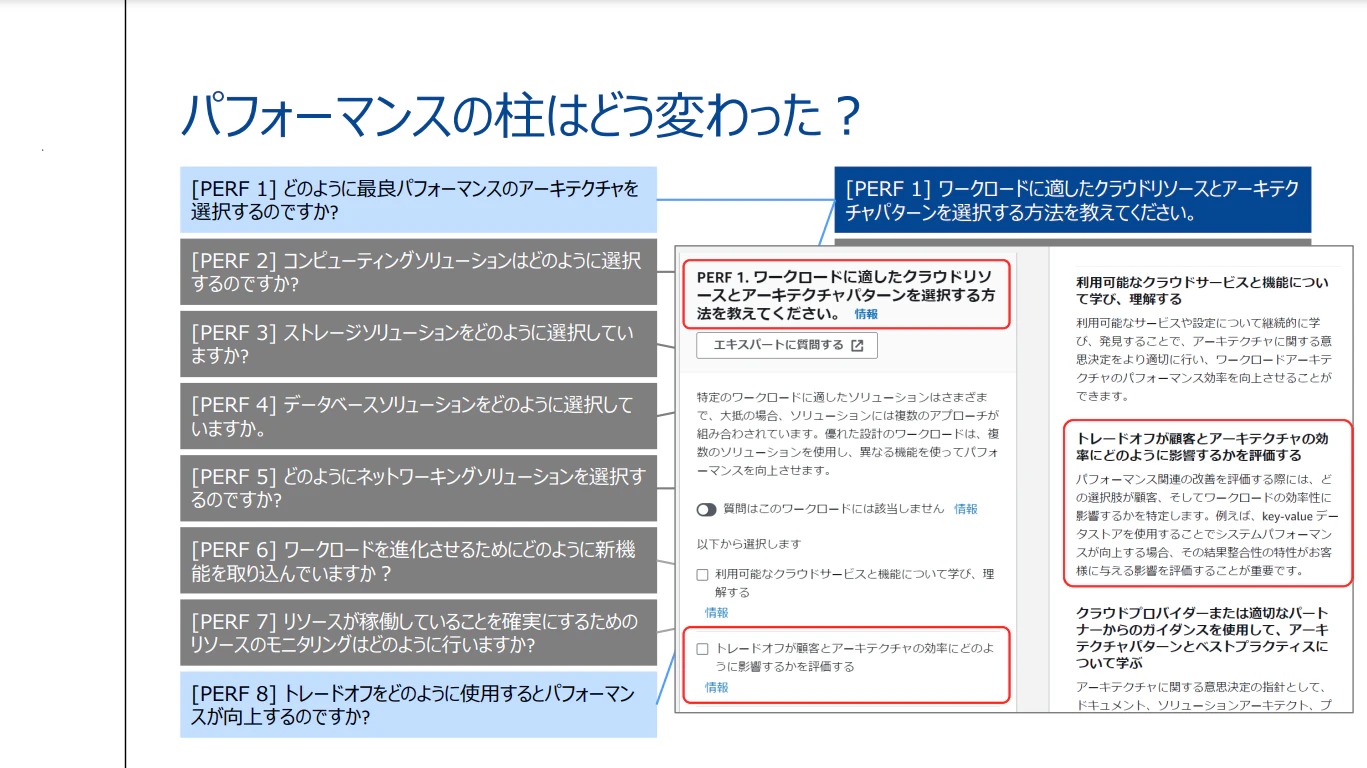This screenshot has width=1367, height=768.
Task: Click paragraph starting パフォーマンス関連の改善を評価する際には
Action: (1205, 524)
